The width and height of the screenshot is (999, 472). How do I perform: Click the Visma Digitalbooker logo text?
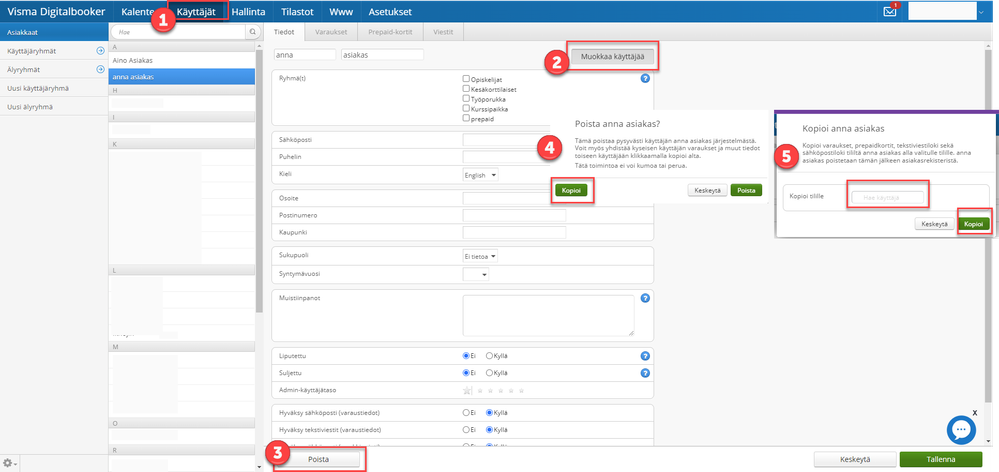tap(56, 11)
